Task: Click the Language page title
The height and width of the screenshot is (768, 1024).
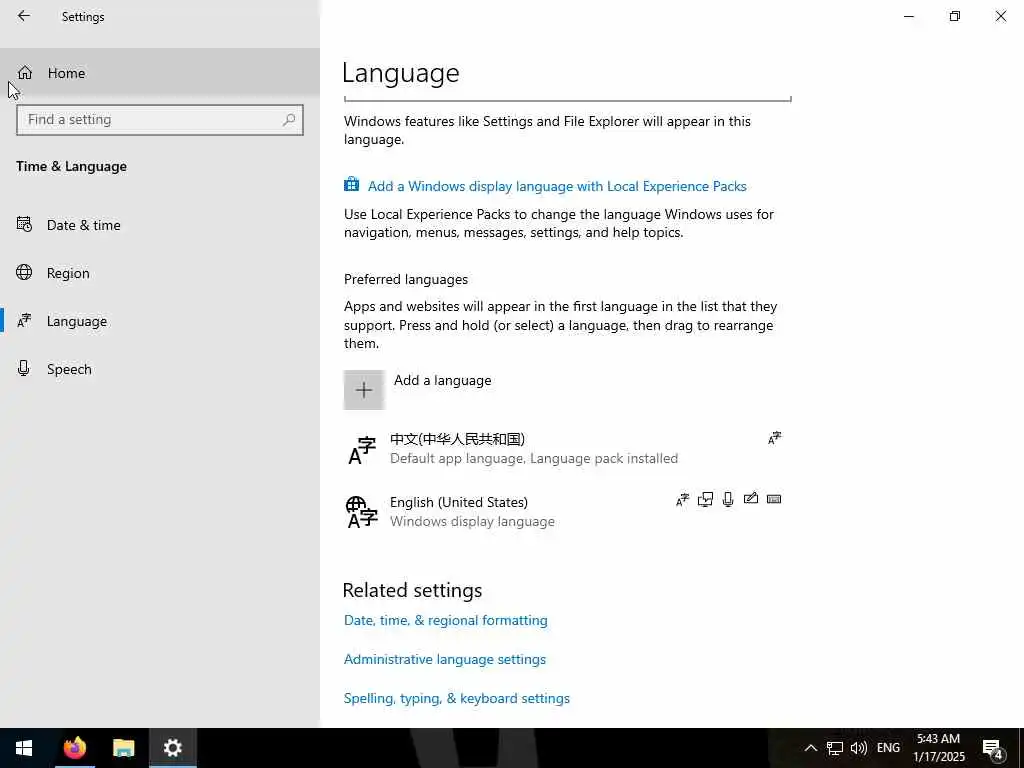Action: [400, 73]
